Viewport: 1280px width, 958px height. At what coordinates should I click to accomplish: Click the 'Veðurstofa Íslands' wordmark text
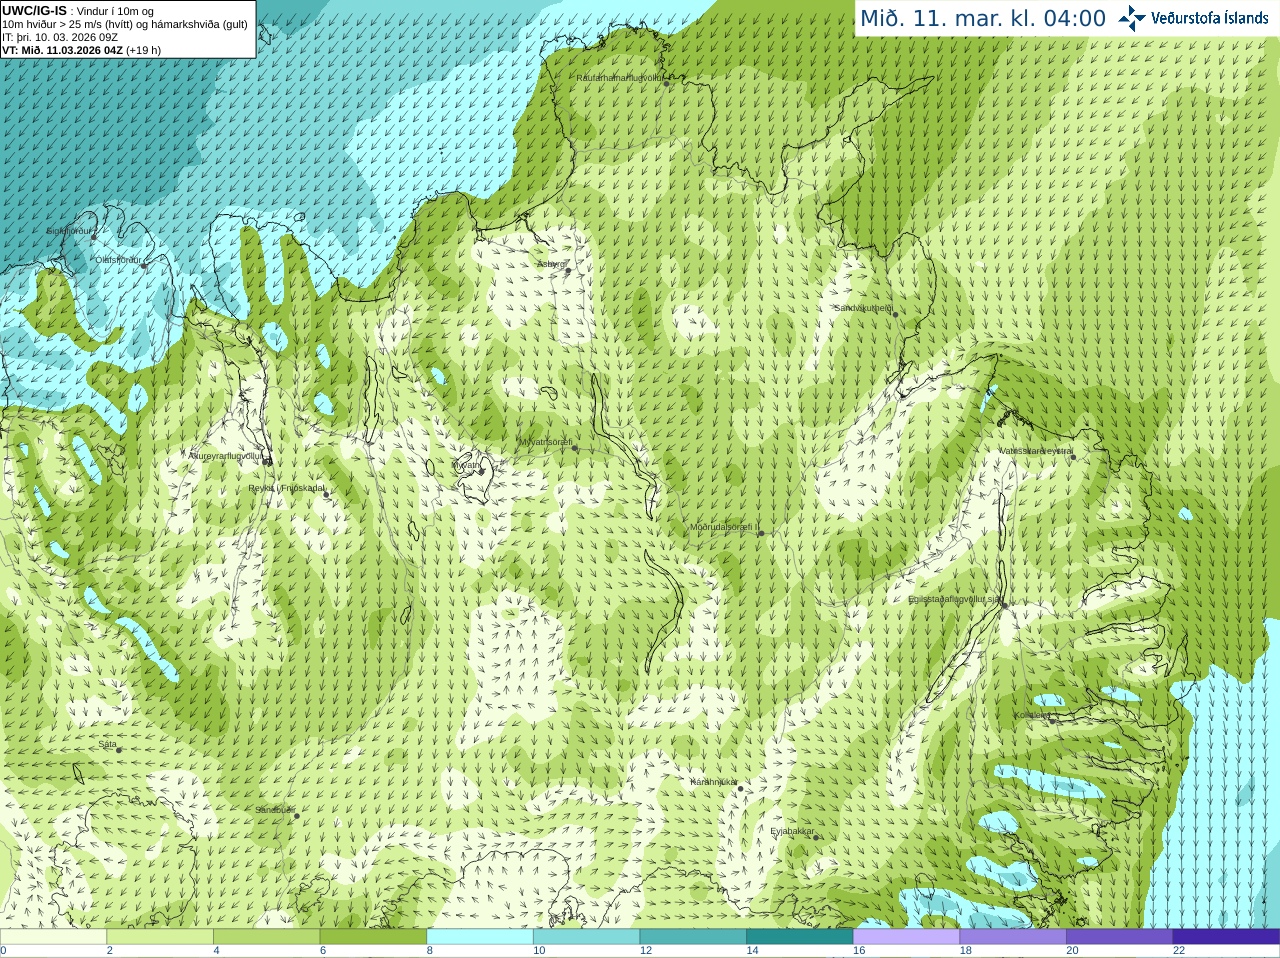click(x=1210, y=18)
